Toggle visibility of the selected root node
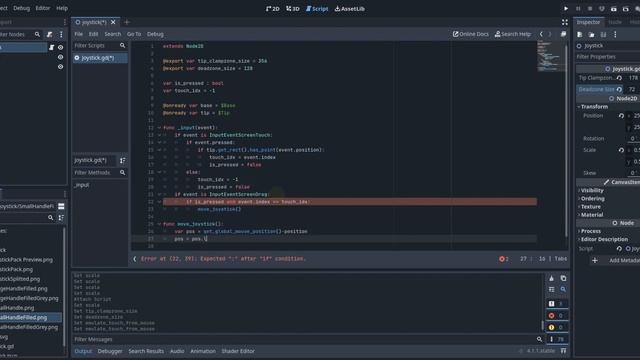Viewport: 640px width, 360px height. (60, 47)
